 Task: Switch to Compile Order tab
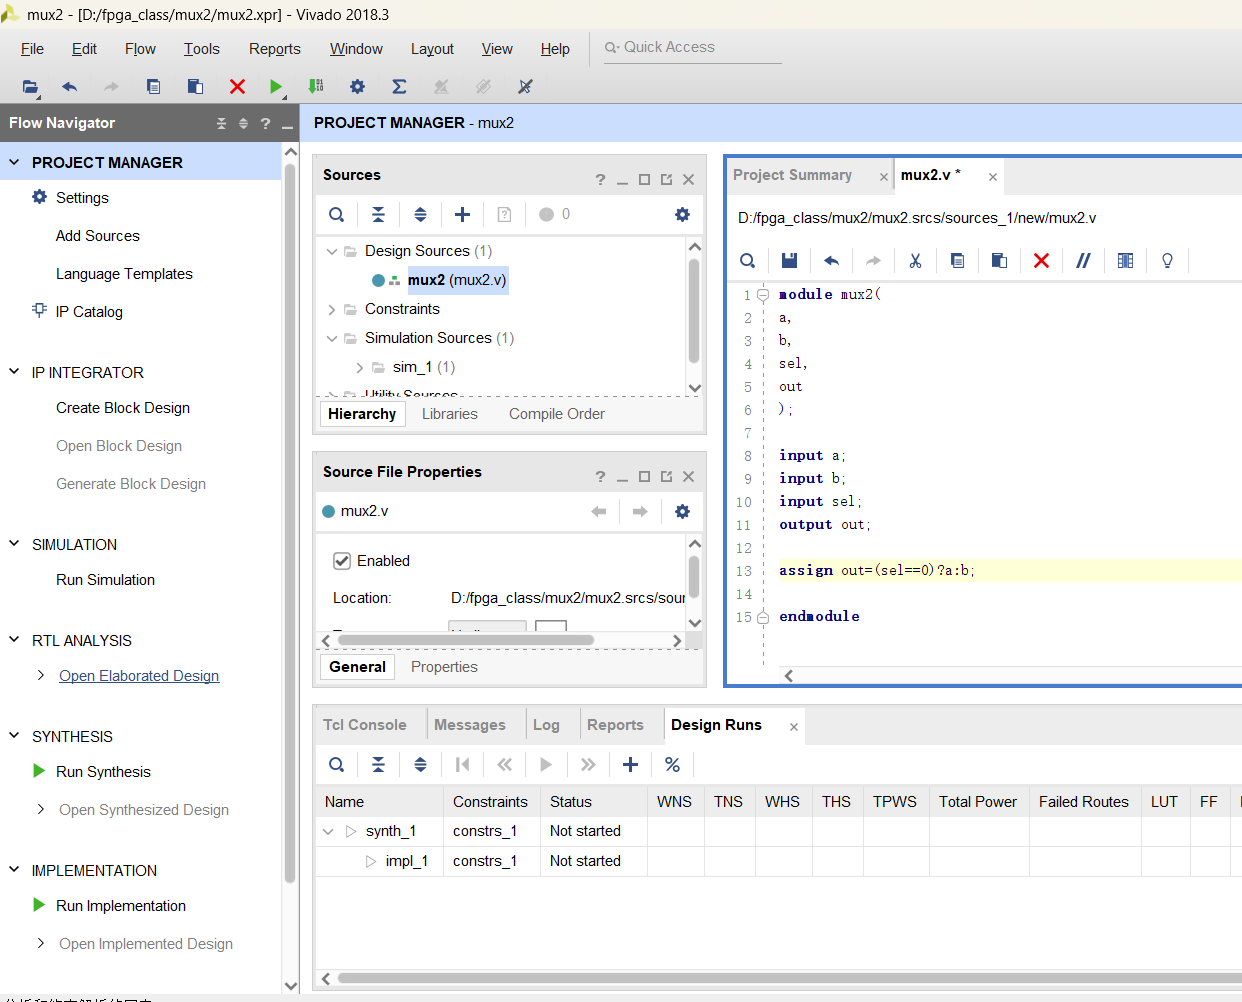pos(557,414)
